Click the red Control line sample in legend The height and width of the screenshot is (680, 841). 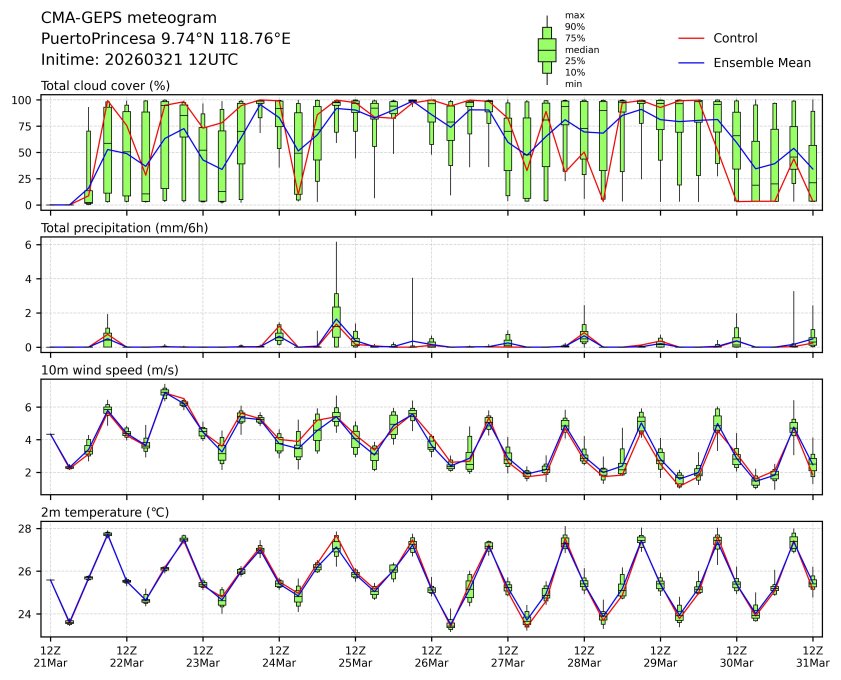pyautogui.click(x=693, y=38)
